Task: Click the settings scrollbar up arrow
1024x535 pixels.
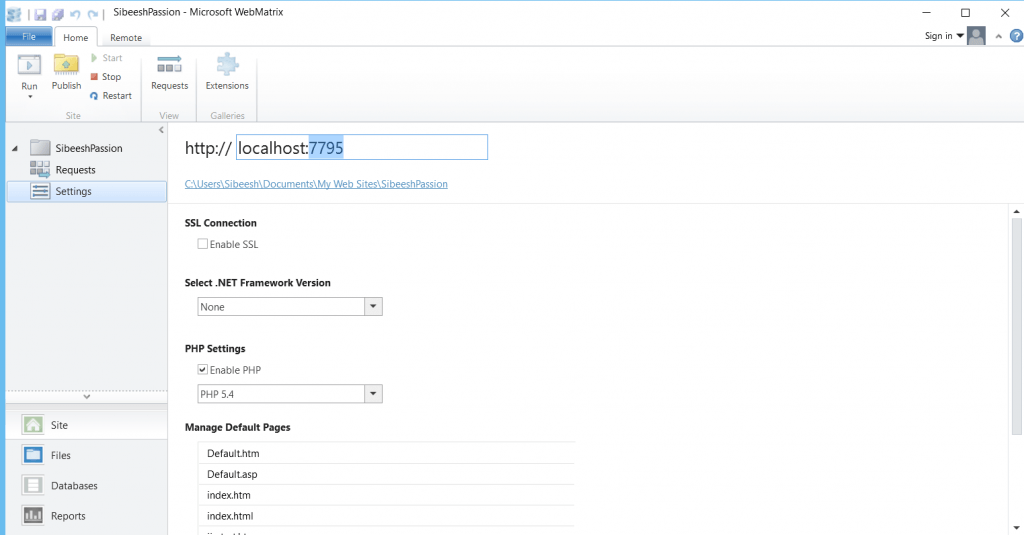Action: (1016, 212)
